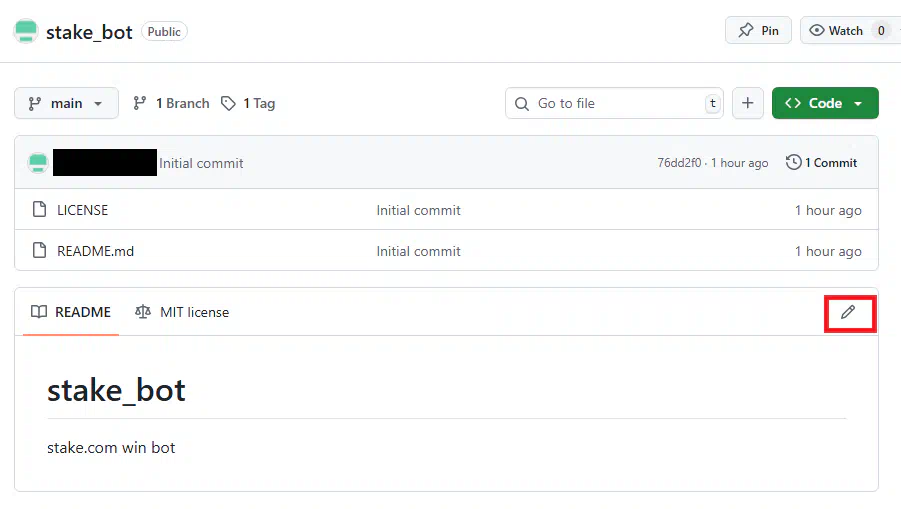Switch to the MIT license tab

(x=182, y=312)
